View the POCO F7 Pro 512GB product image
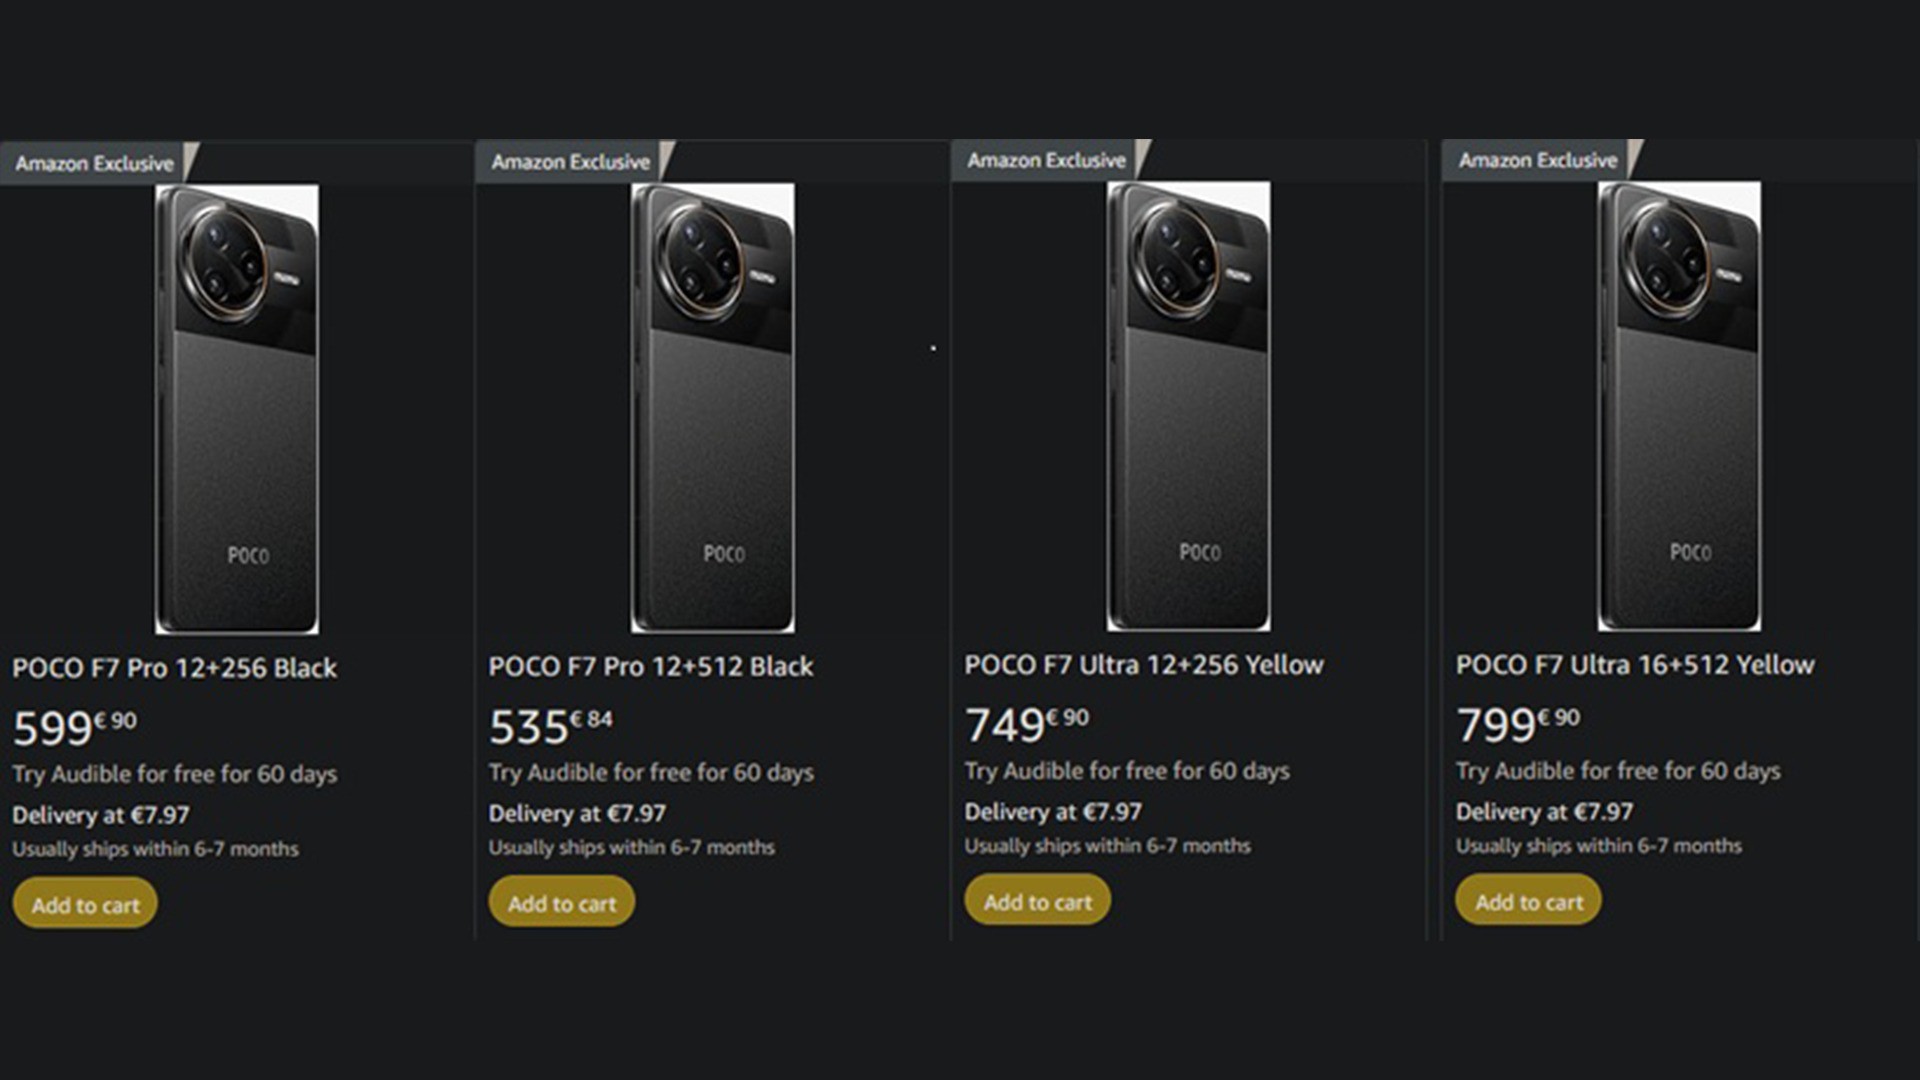Viewport: 1920px width, 1080px height. [x=710, y=400]
